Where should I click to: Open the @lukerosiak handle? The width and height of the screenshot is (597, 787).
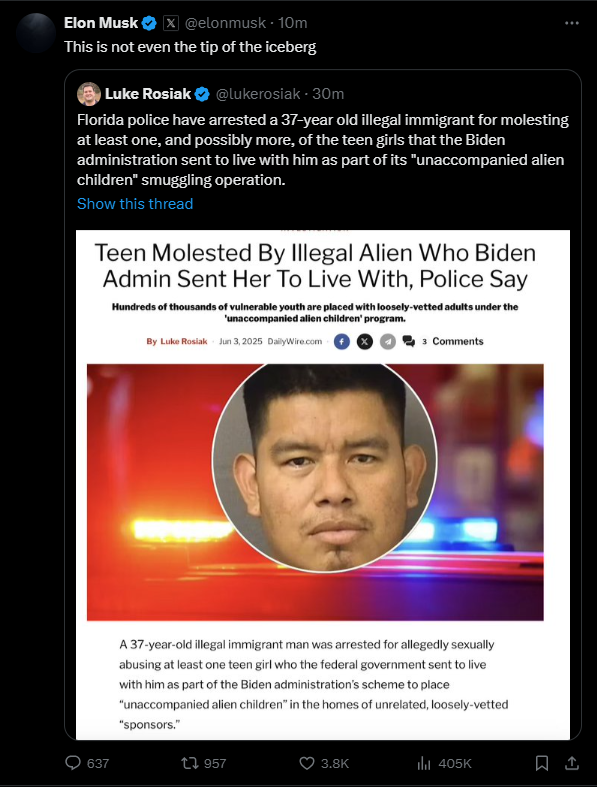tap(258, 94)
